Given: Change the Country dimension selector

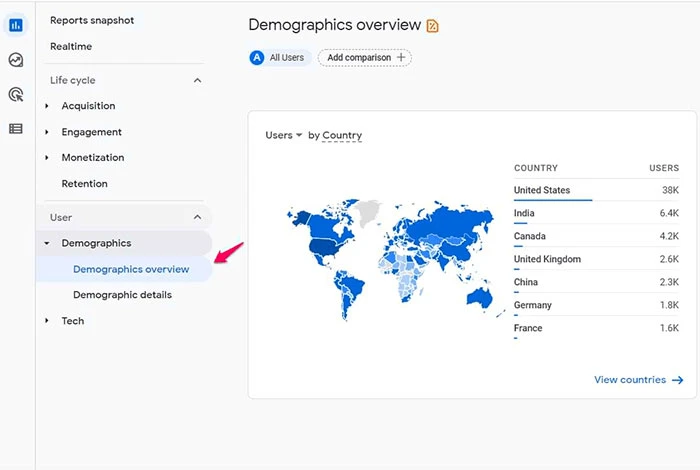Looking at the screenshot, I should (x=342, y=135).
